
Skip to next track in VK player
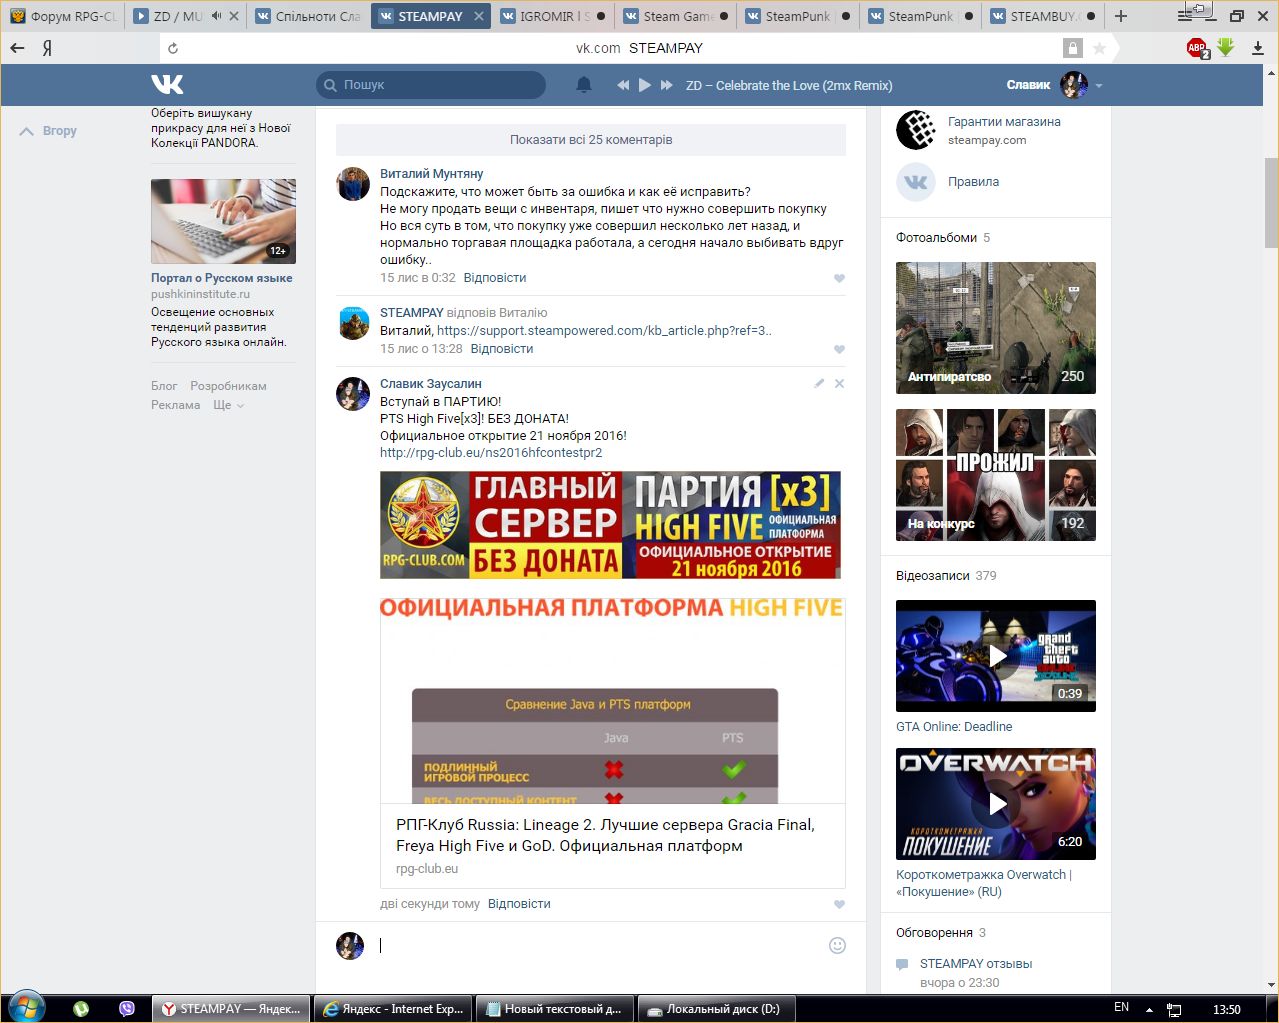pos(667,85)
